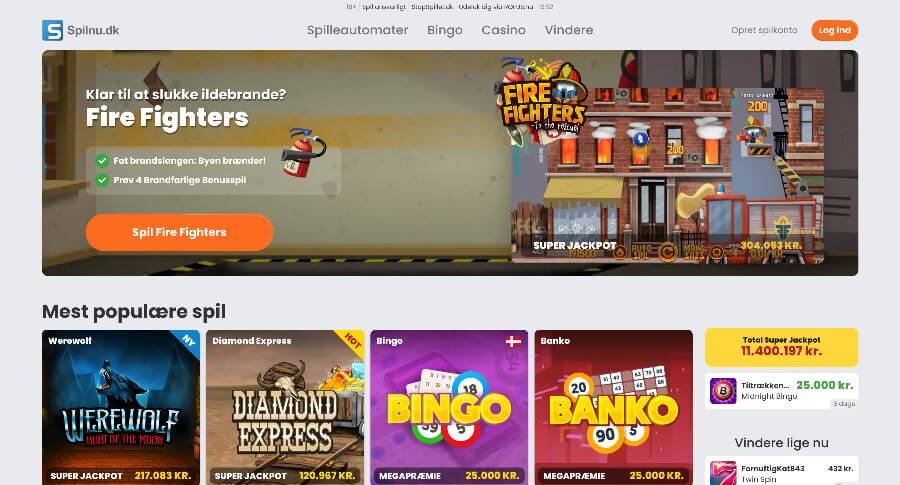Click green checkmark beside 'Fat brandslangen'
Screen dimensions: 900x485
point(102,161)
